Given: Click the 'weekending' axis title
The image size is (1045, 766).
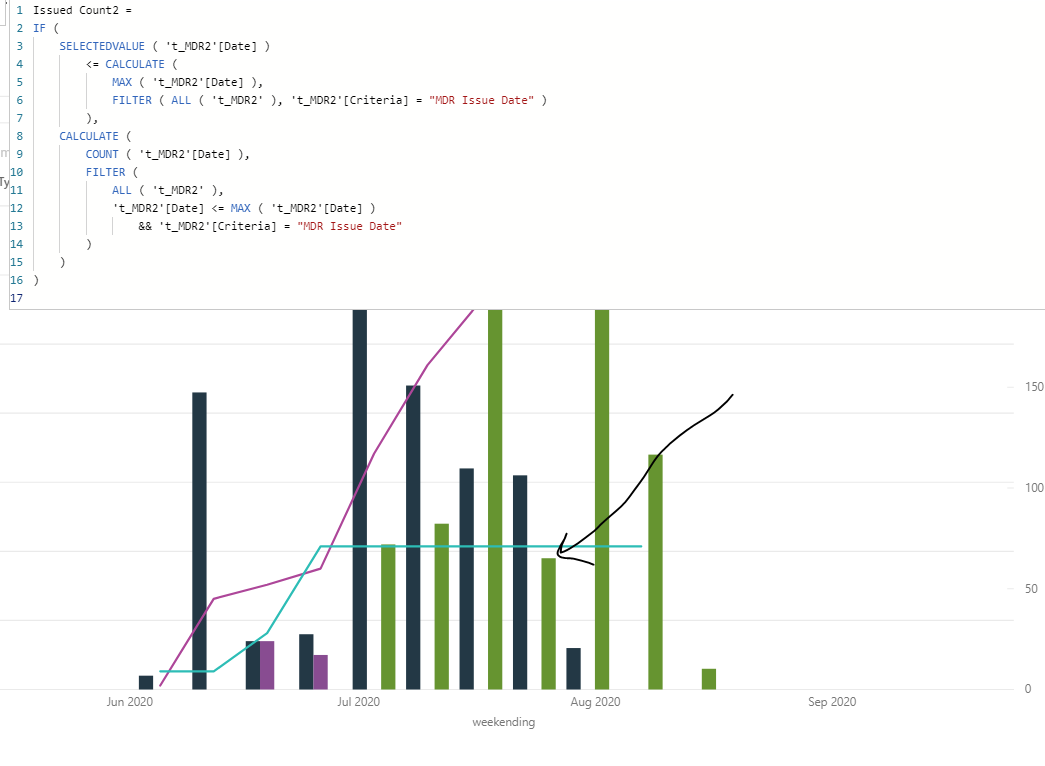Looking at the screenshot, I should [x=503, y=722].
